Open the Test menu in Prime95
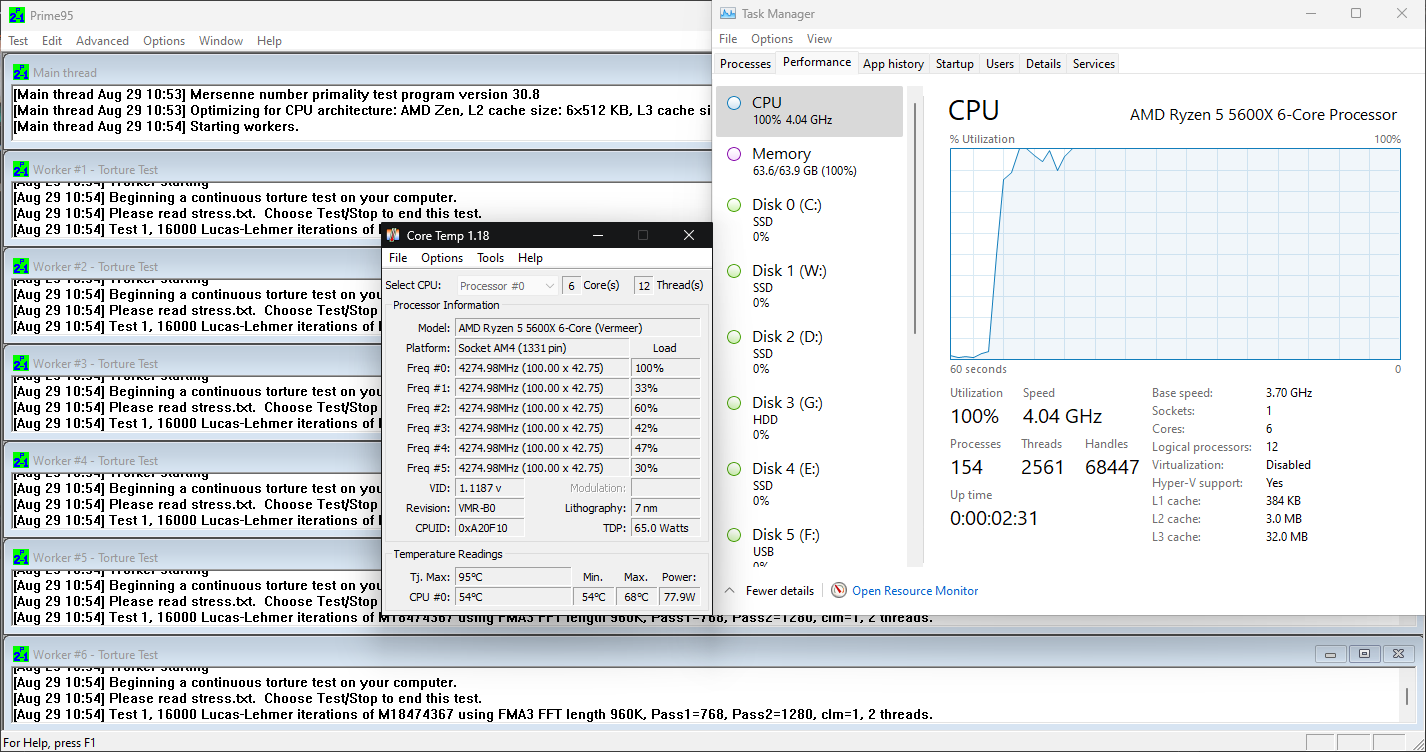 point(18,41)
